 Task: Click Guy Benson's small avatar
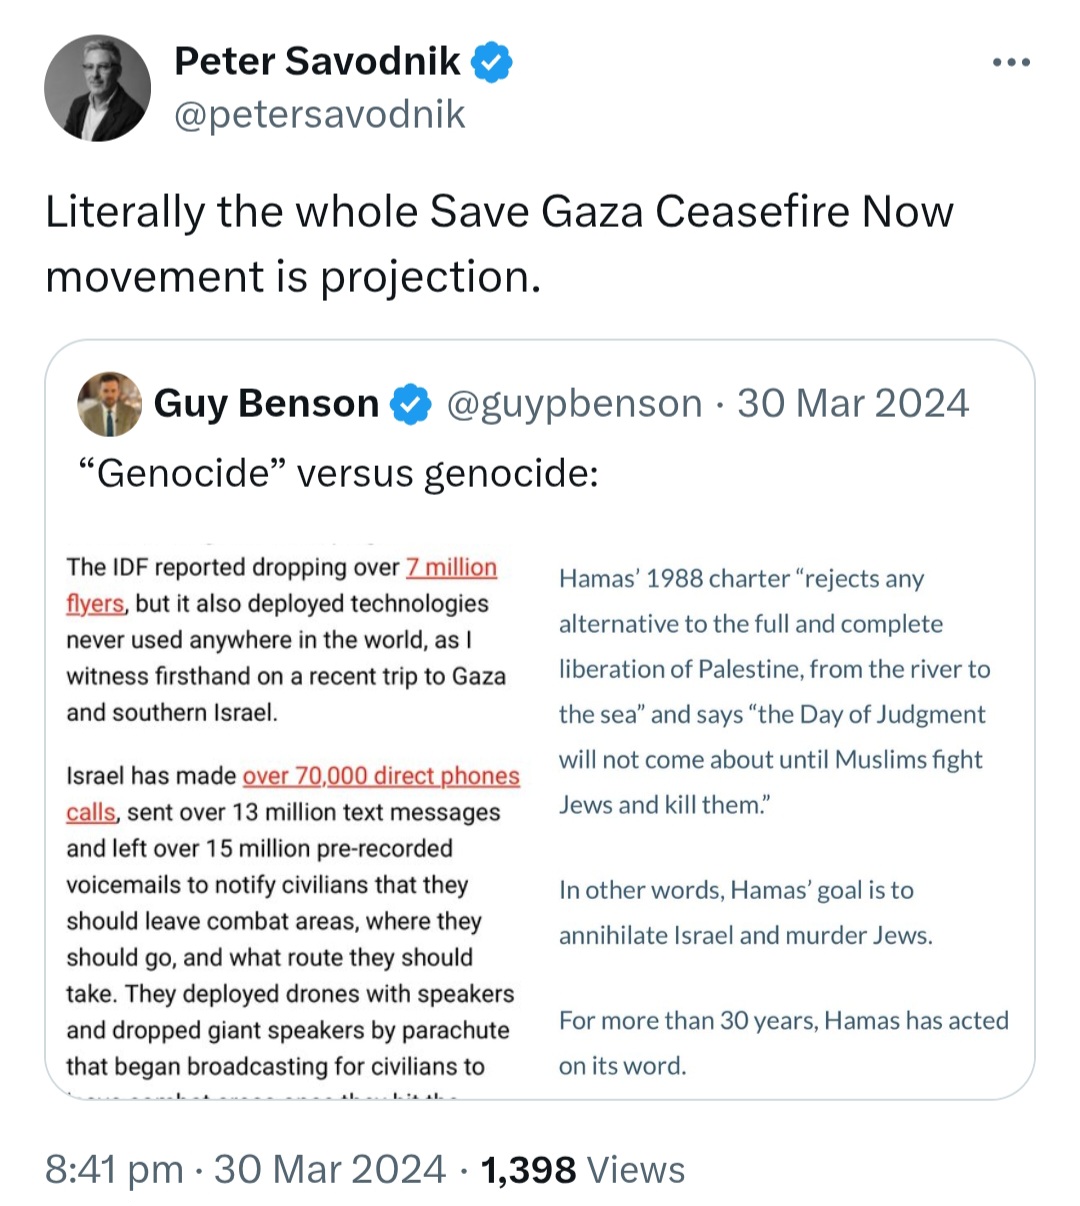[x=110, y=404]
